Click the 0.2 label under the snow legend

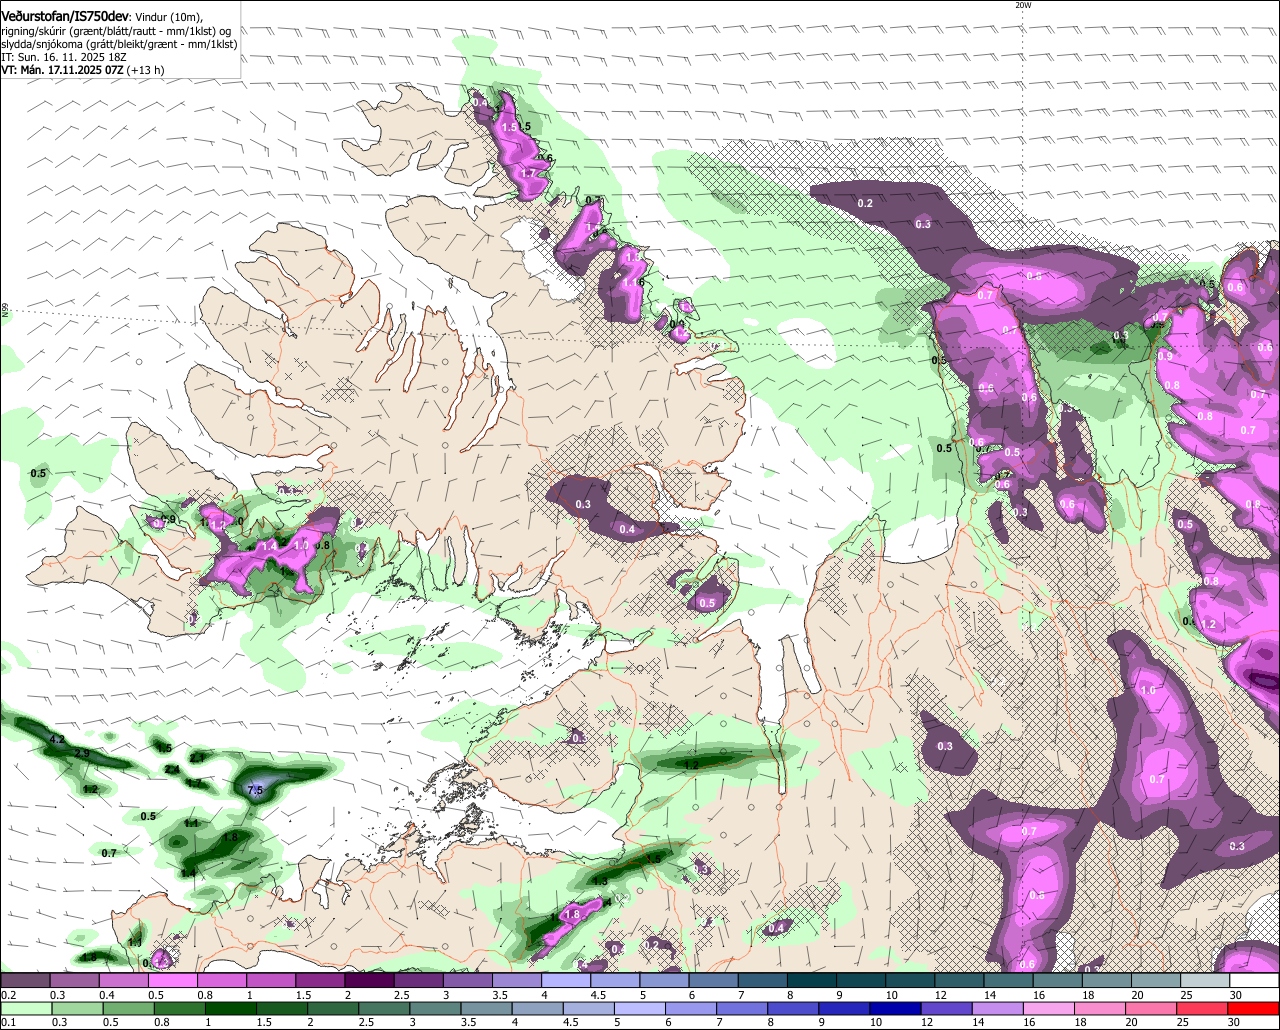coord(9,995)
